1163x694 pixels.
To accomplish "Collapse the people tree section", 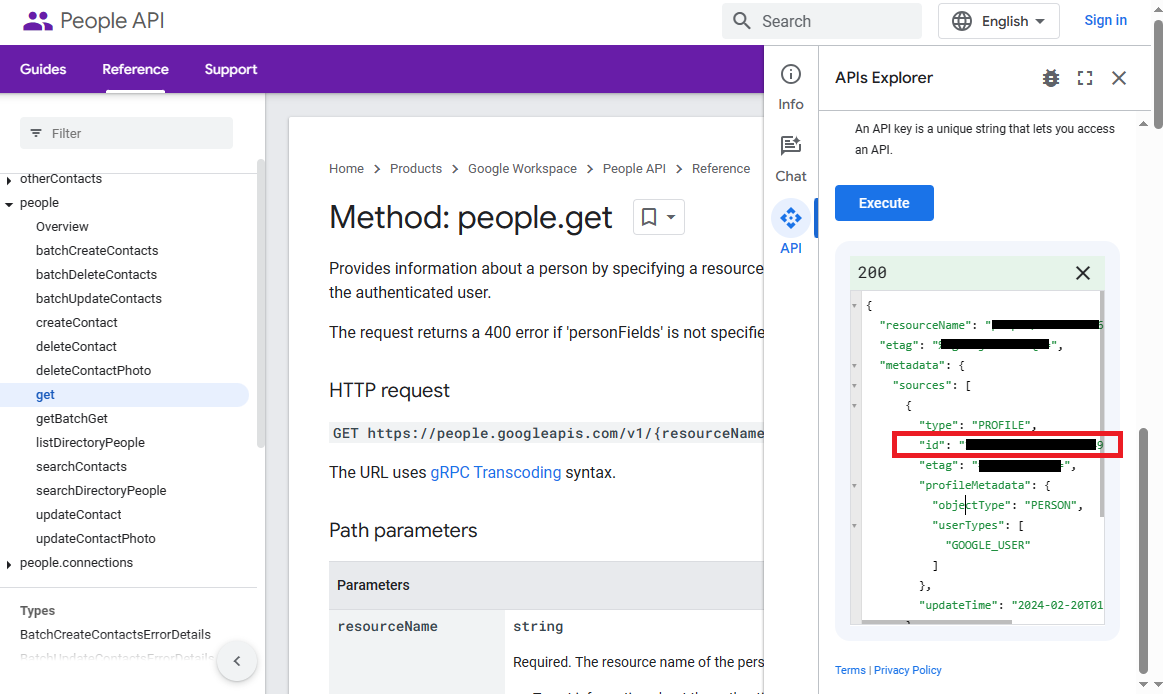I will pos(8,204).
